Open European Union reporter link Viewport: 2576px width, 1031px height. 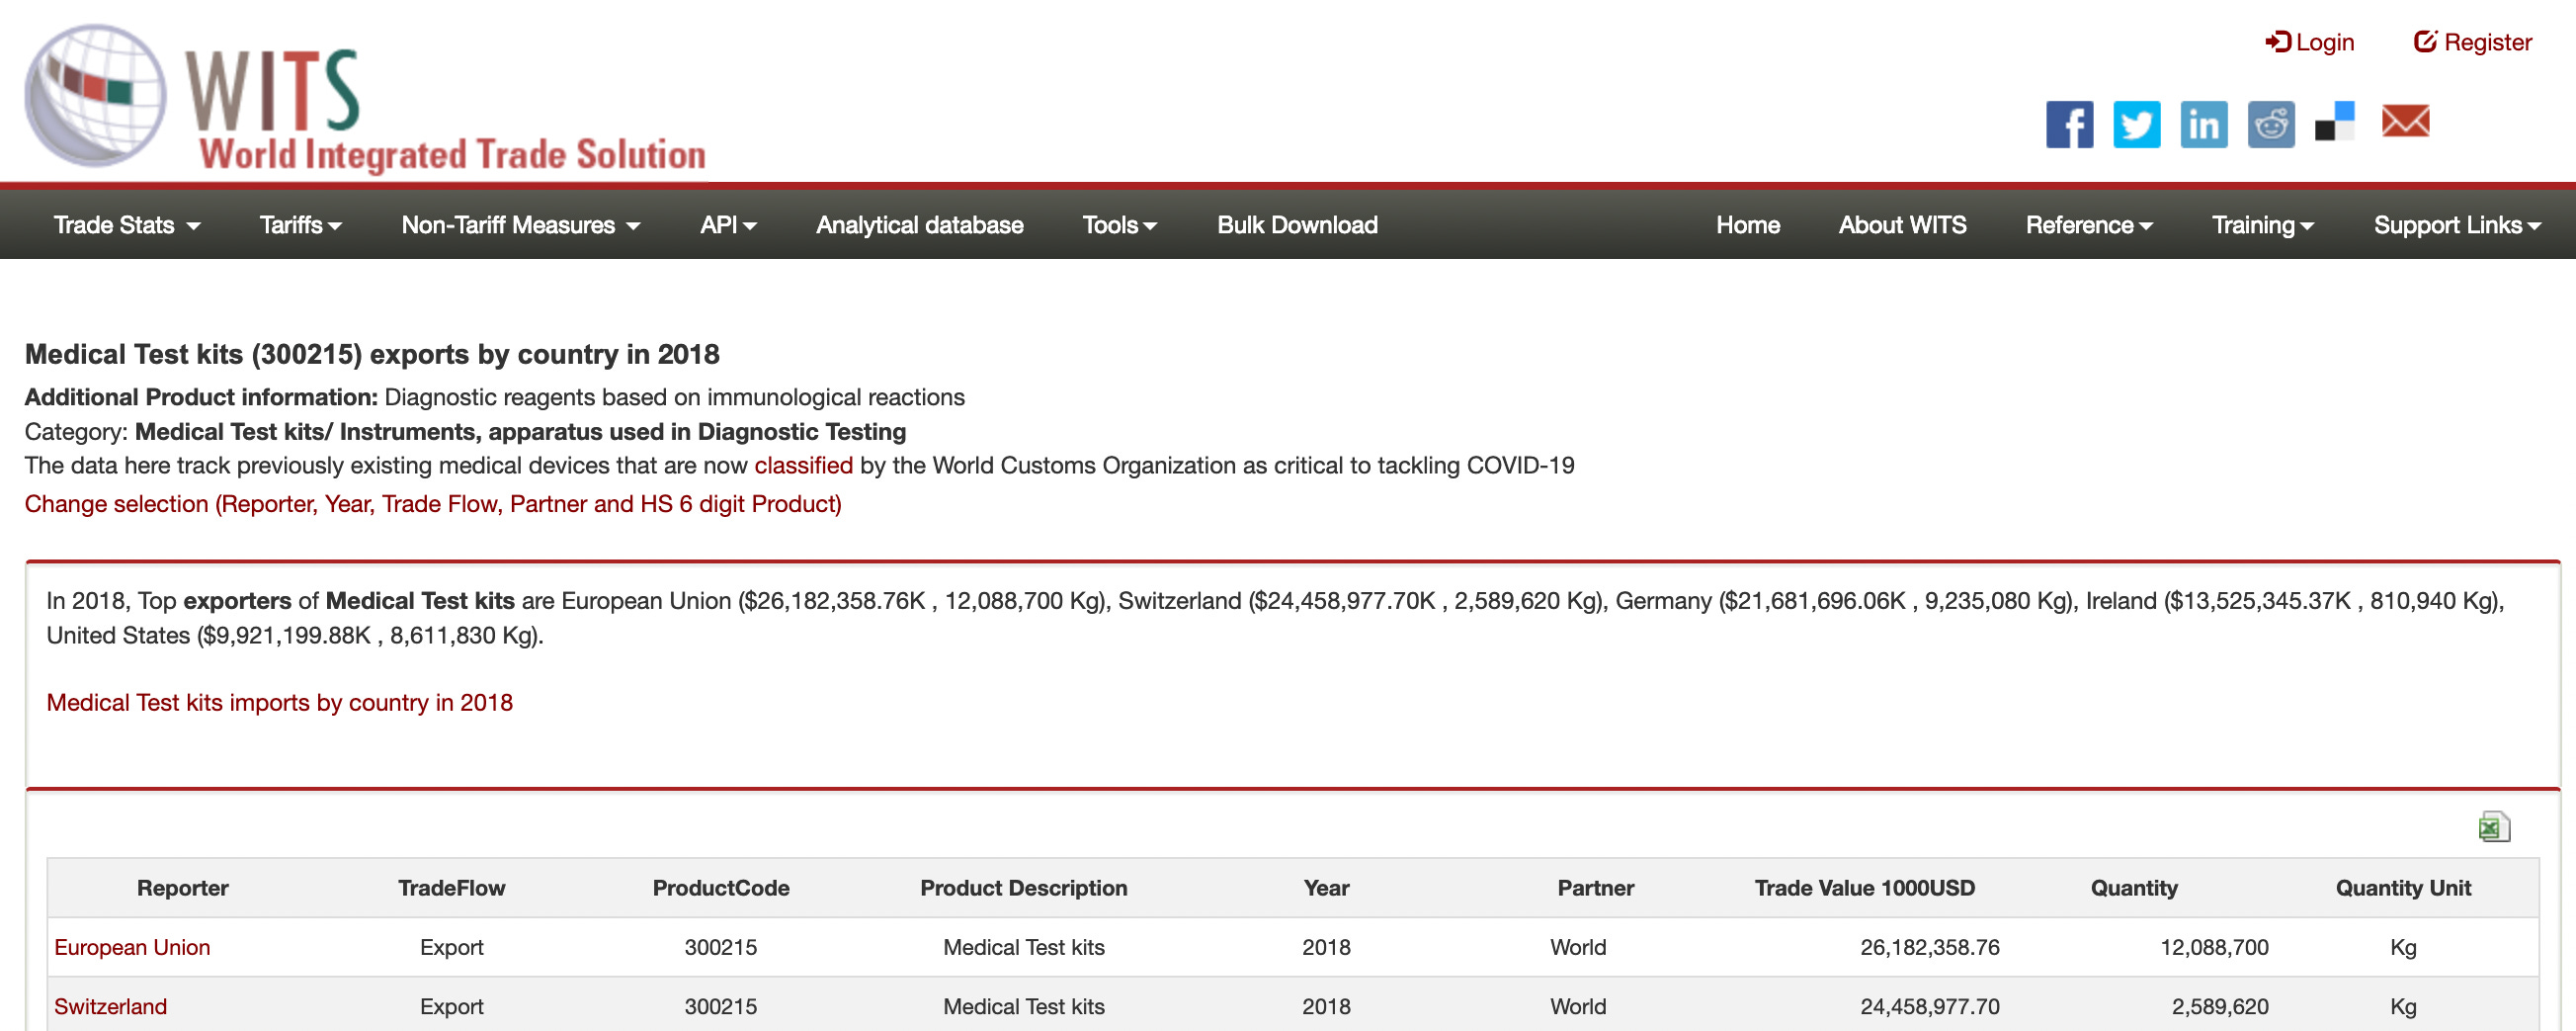132,947
